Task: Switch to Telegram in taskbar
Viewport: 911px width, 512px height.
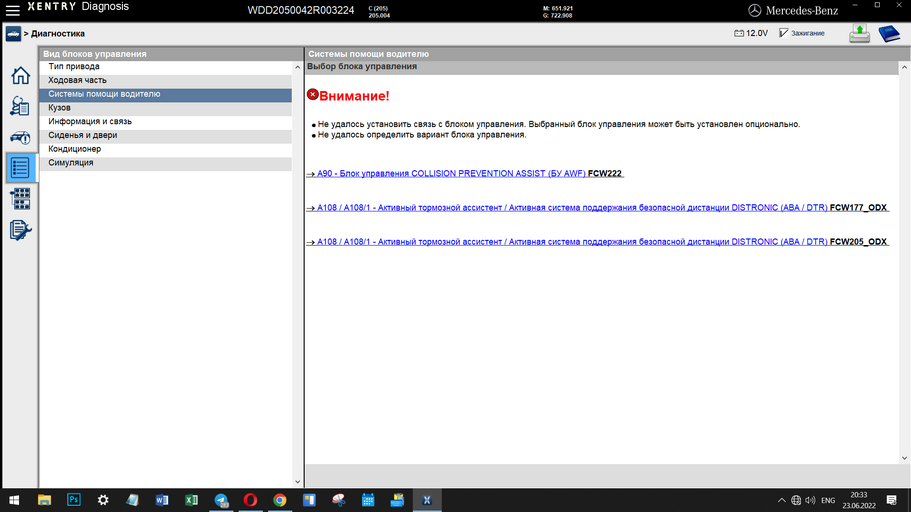Action: tap(221, 500)
